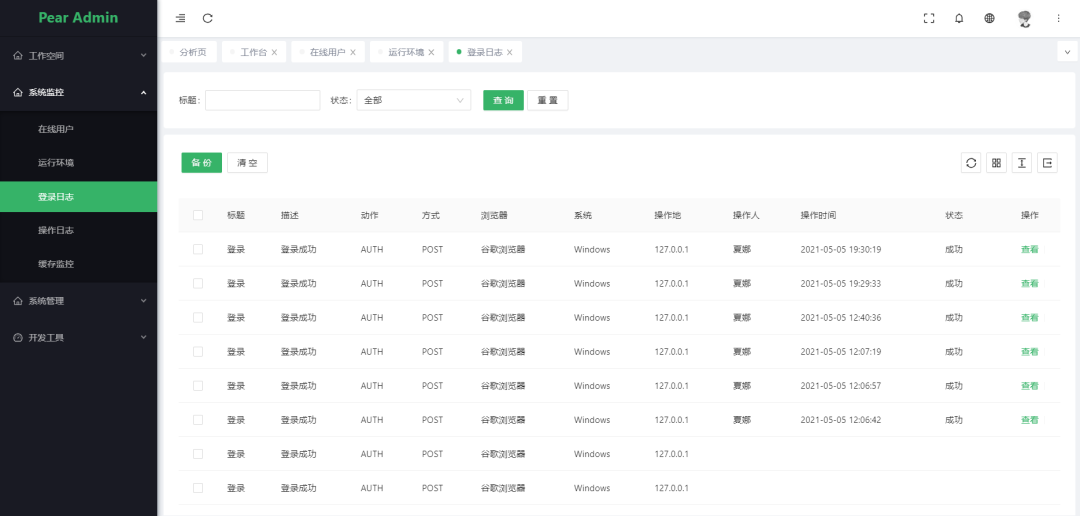This screenshot has width=1080, height=516.
Task: Open the user avatar menu
Action: (1024, 18)
